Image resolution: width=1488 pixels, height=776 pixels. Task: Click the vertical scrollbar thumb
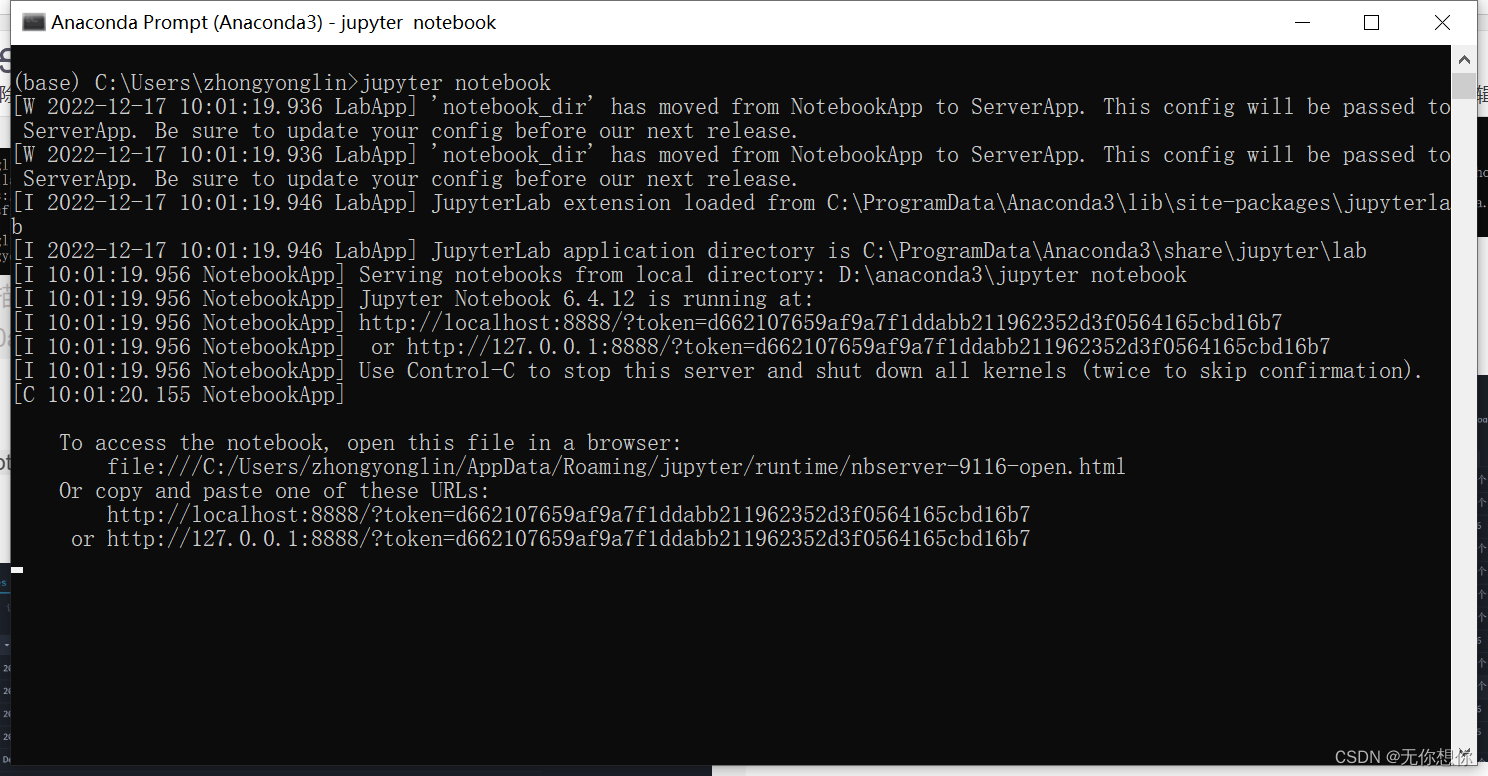point(1464,86)
